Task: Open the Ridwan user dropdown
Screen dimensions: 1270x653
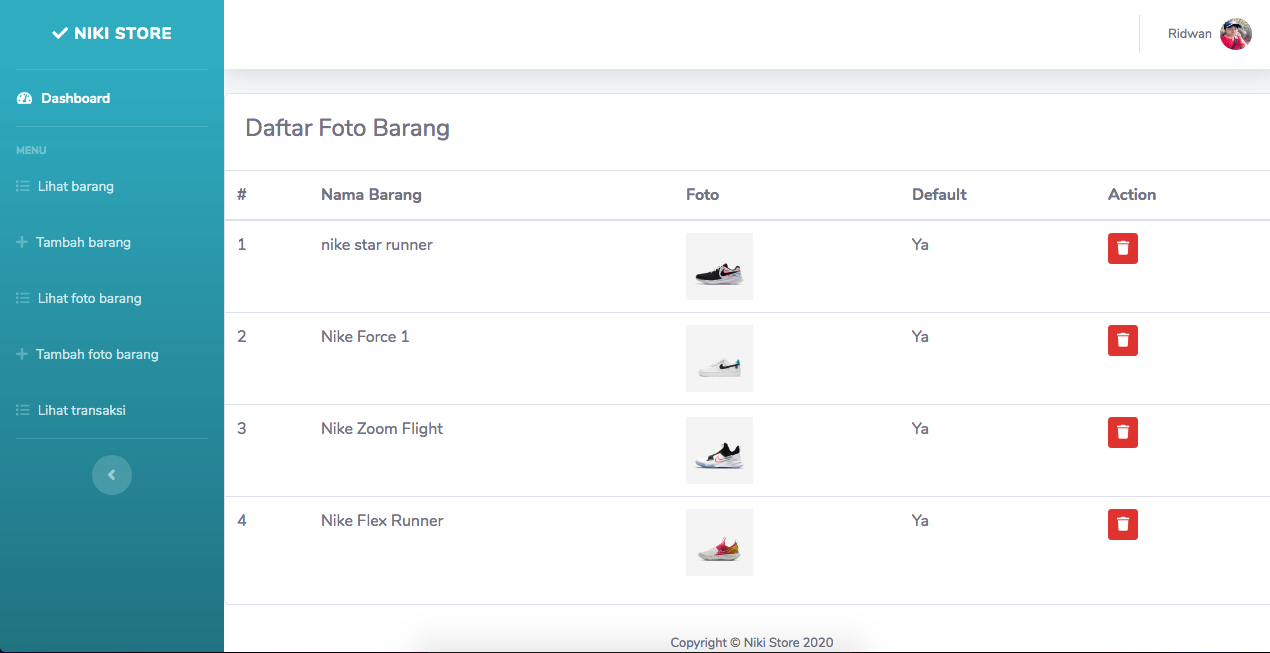Action: (x=1209, y=34)
